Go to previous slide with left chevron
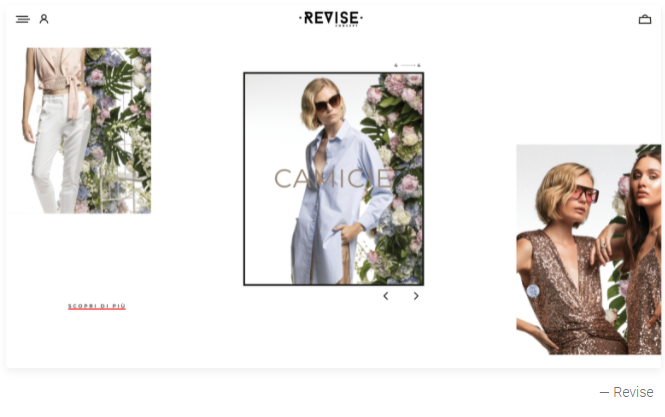The height and width of the screenshot is (417, 665). click(x=386, y=296)
